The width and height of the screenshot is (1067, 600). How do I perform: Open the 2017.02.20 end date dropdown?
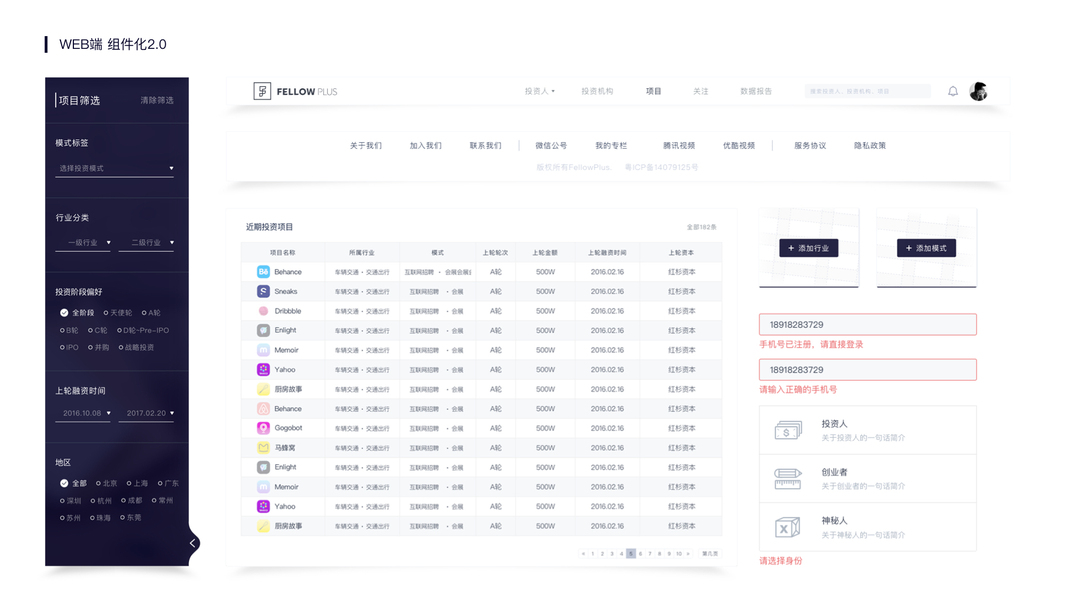pyautogui.click(x=146, y=413)
